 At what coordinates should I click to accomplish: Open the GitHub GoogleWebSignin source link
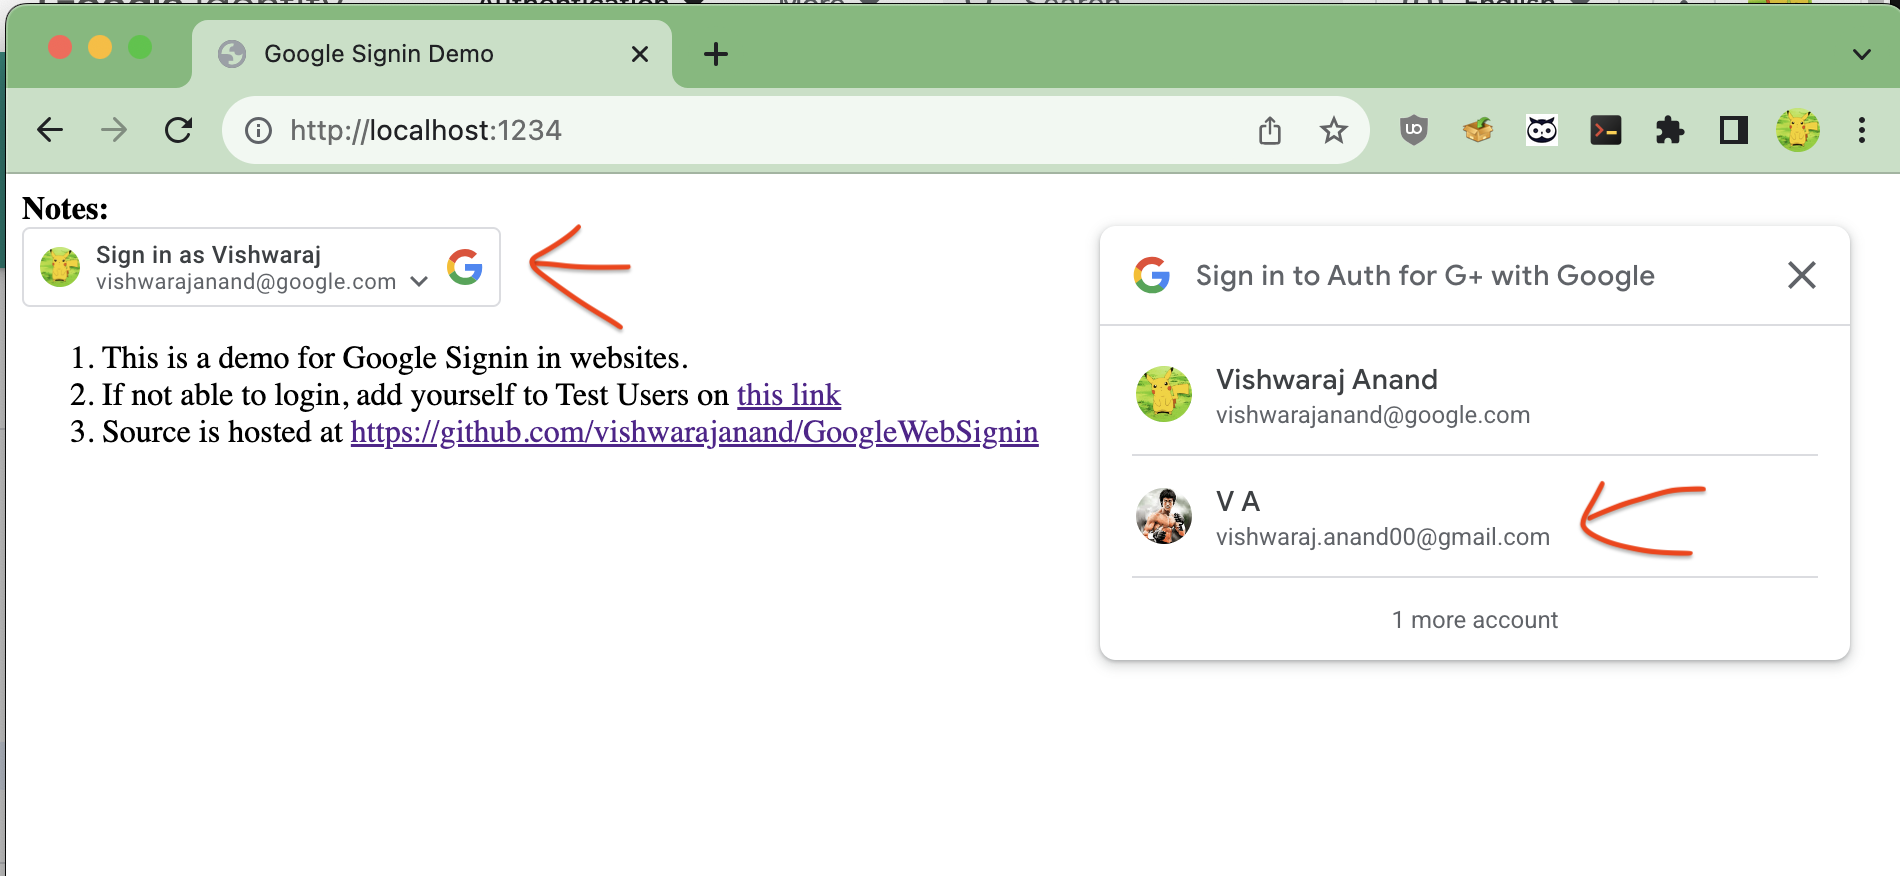(x=694, y=432)
